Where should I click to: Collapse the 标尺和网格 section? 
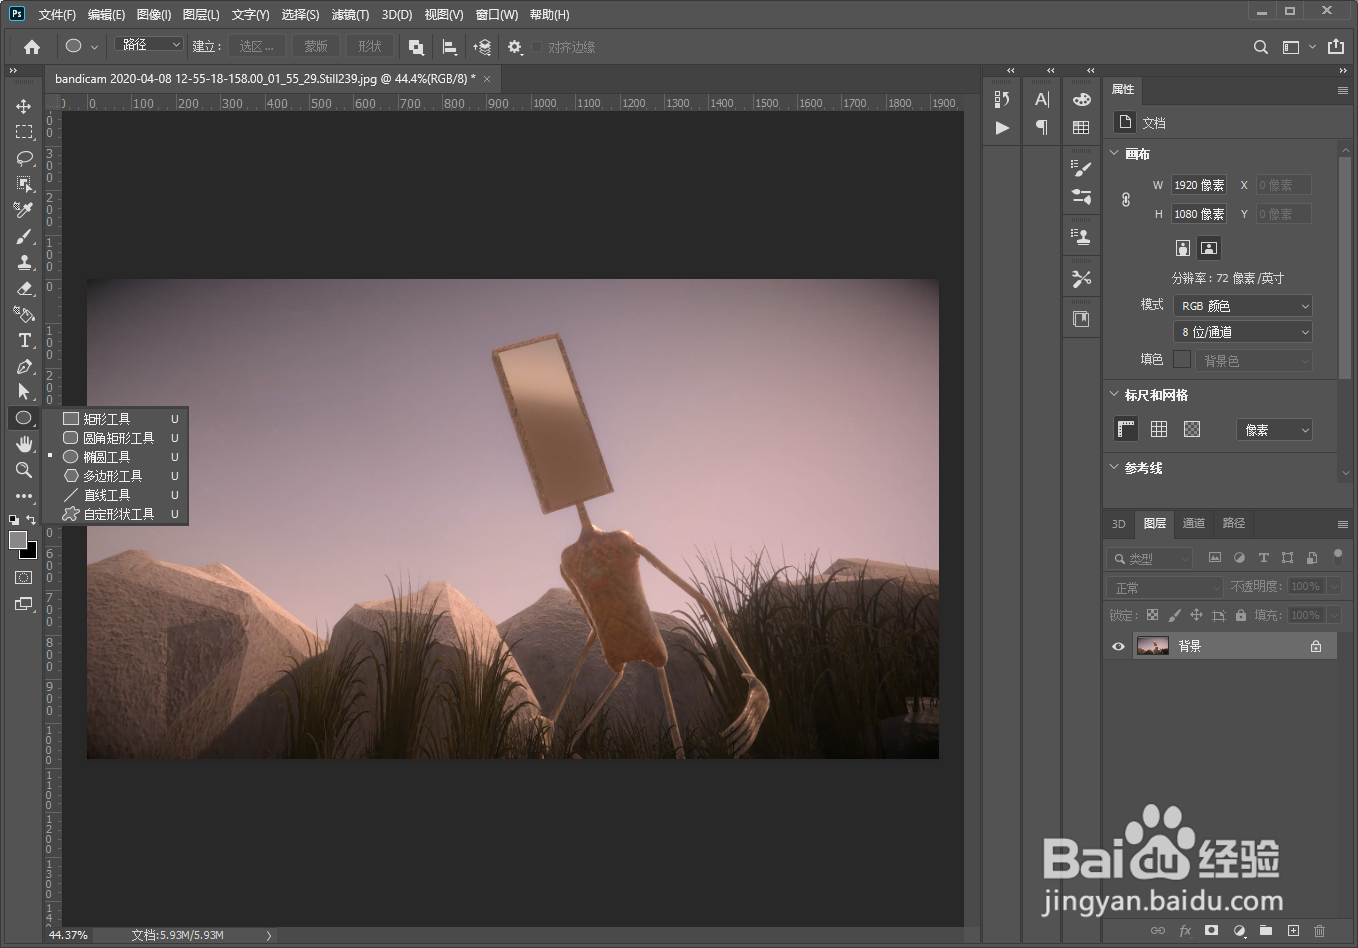pyautogui.click(x=1115, y=394)
